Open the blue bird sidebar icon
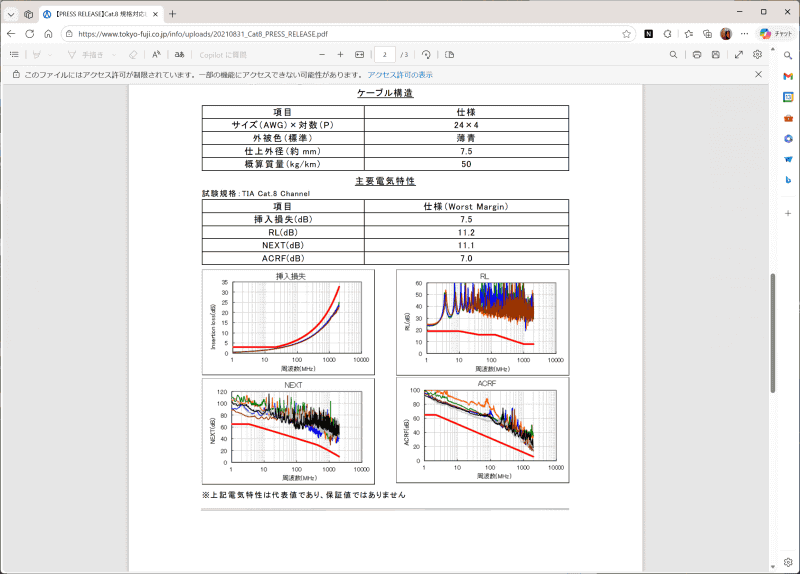This screenshot has height=574, width=800. click(788, 159)
